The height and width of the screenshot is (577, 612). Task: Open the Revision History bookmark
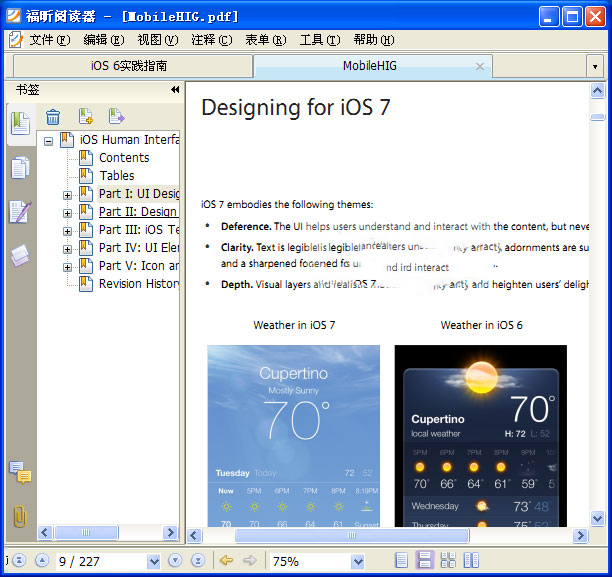pos(139,284)
